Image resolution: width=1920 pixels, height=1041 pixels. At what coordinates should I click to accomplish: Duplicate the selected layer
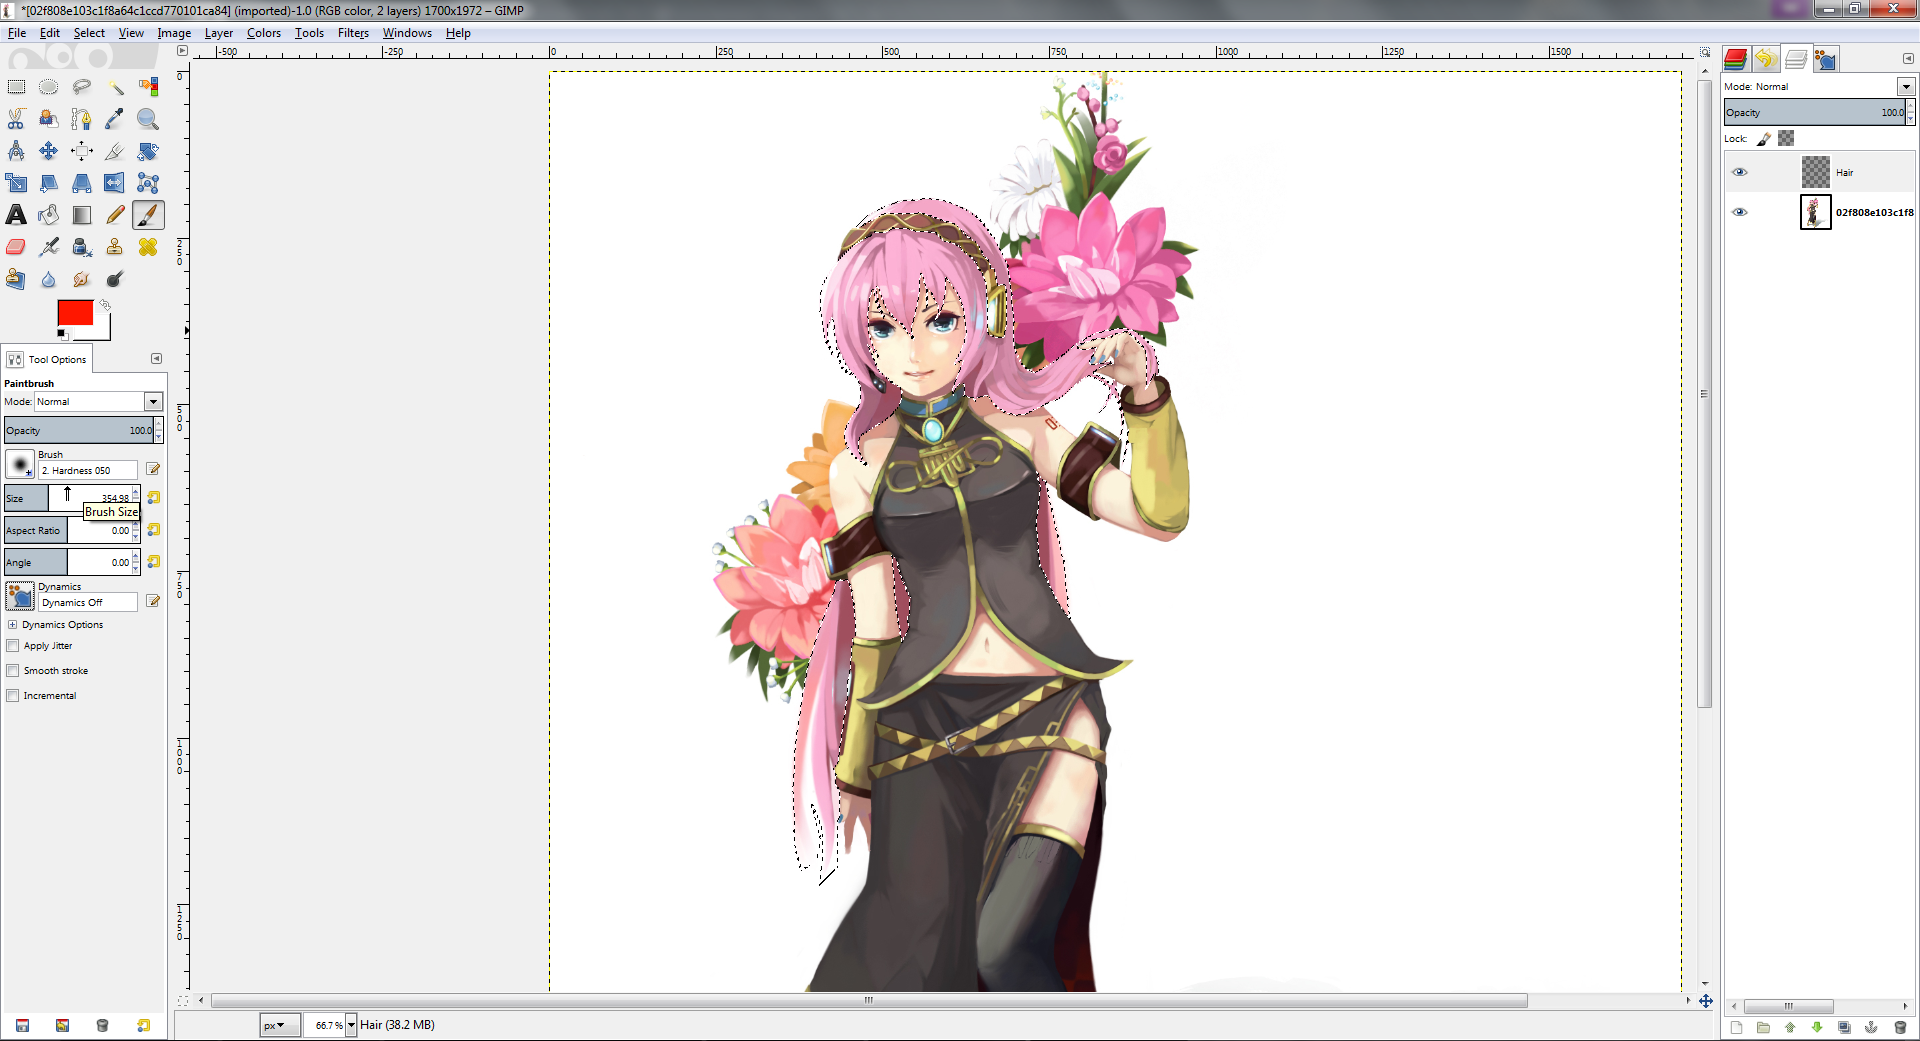click(1844, 1027)
